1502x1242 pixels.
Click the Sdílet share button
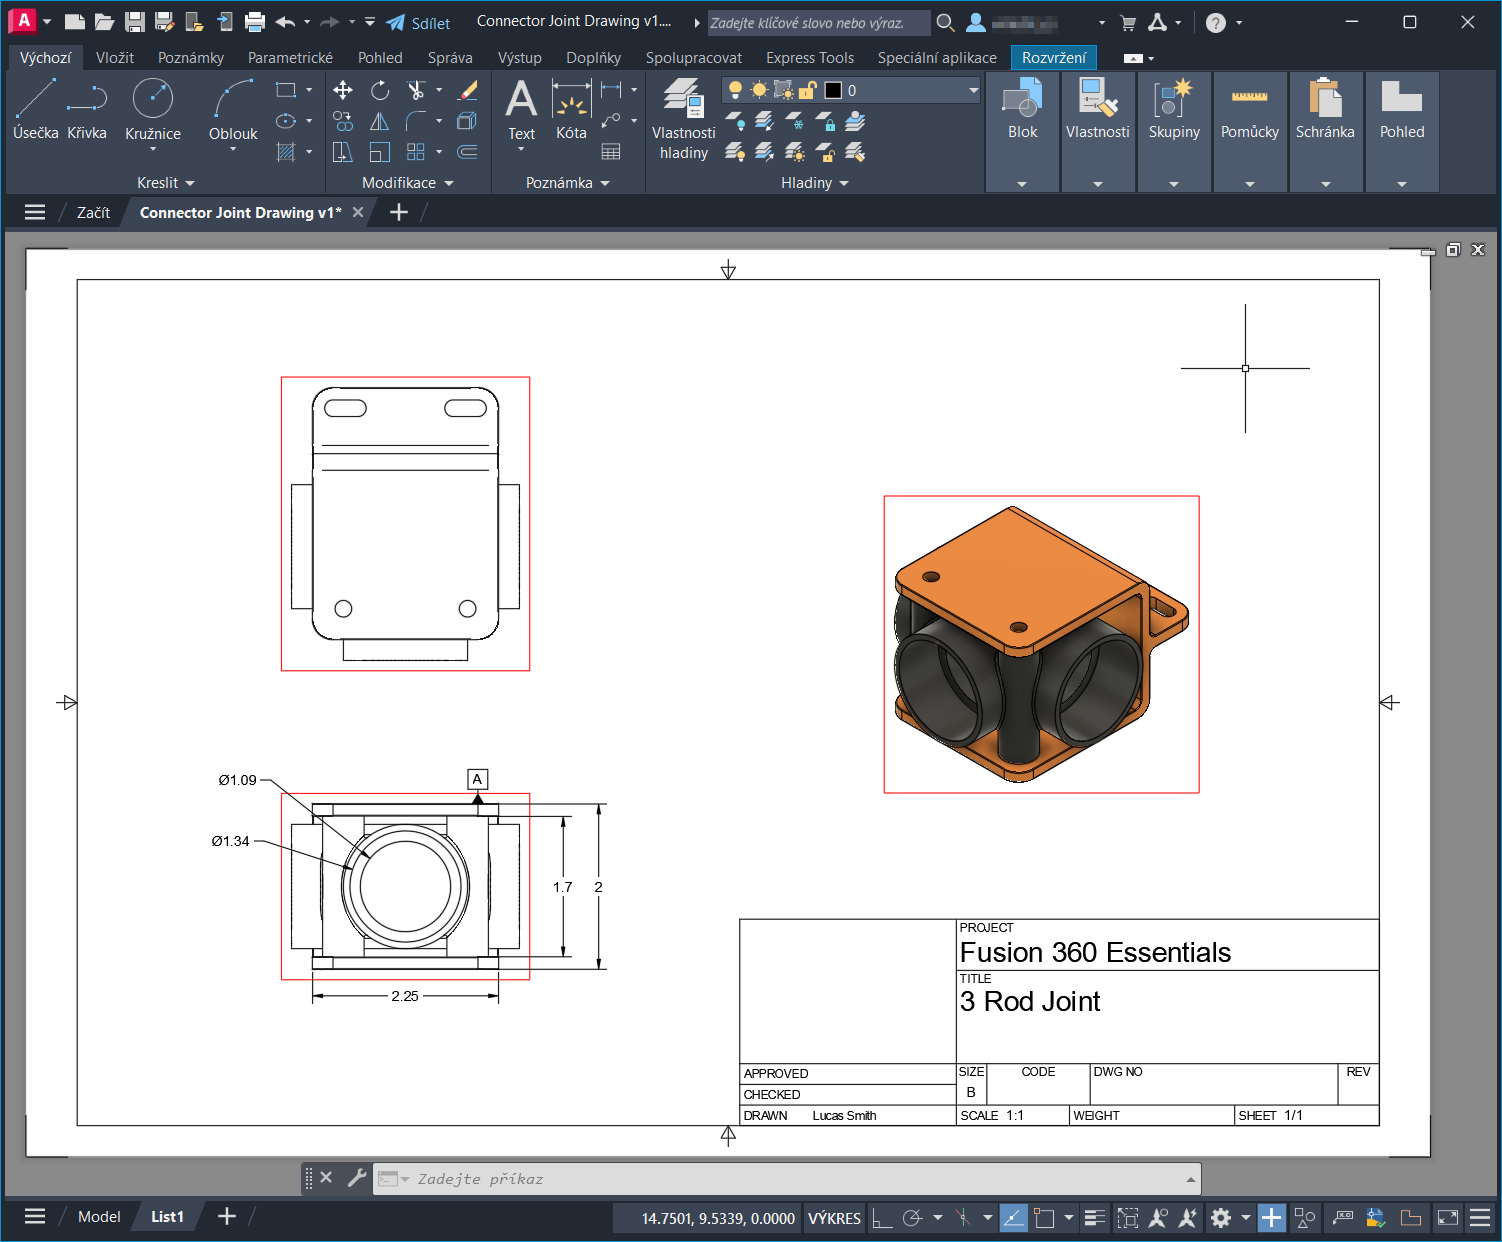[419, 23]
